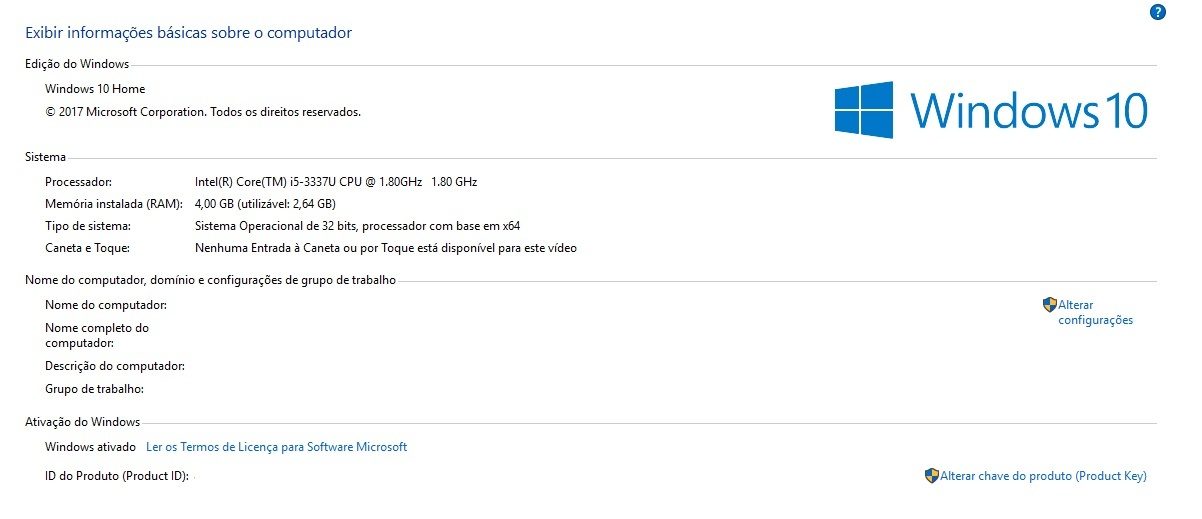
Task: Open the blue help question mark icon
Action: [x=1158, y=12]
